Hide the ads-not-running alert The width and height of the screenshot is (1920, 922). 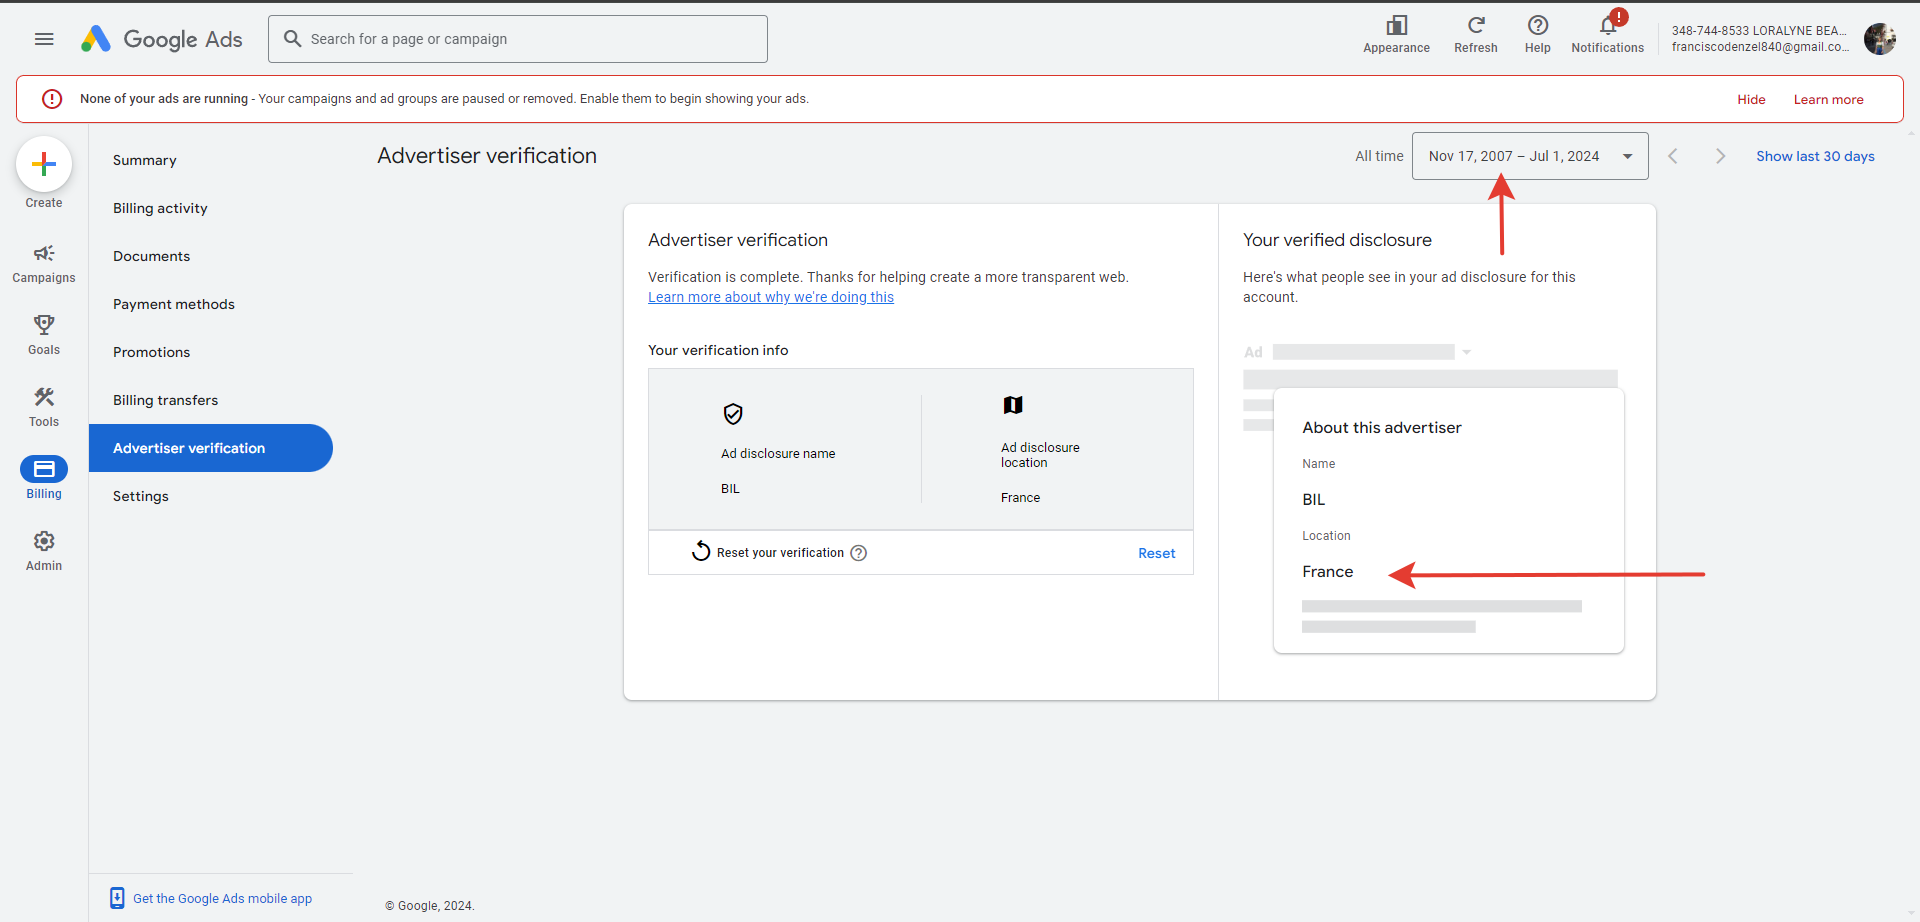click(x=1751, y=99)
